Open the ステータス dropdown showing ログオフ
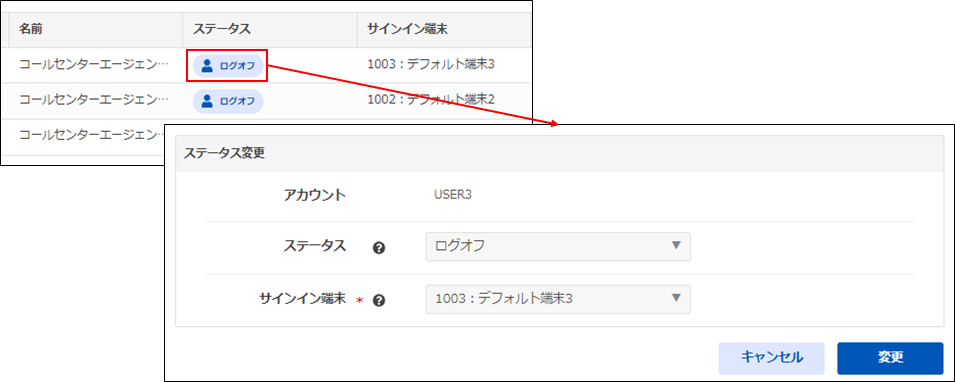 pos(558,246)
